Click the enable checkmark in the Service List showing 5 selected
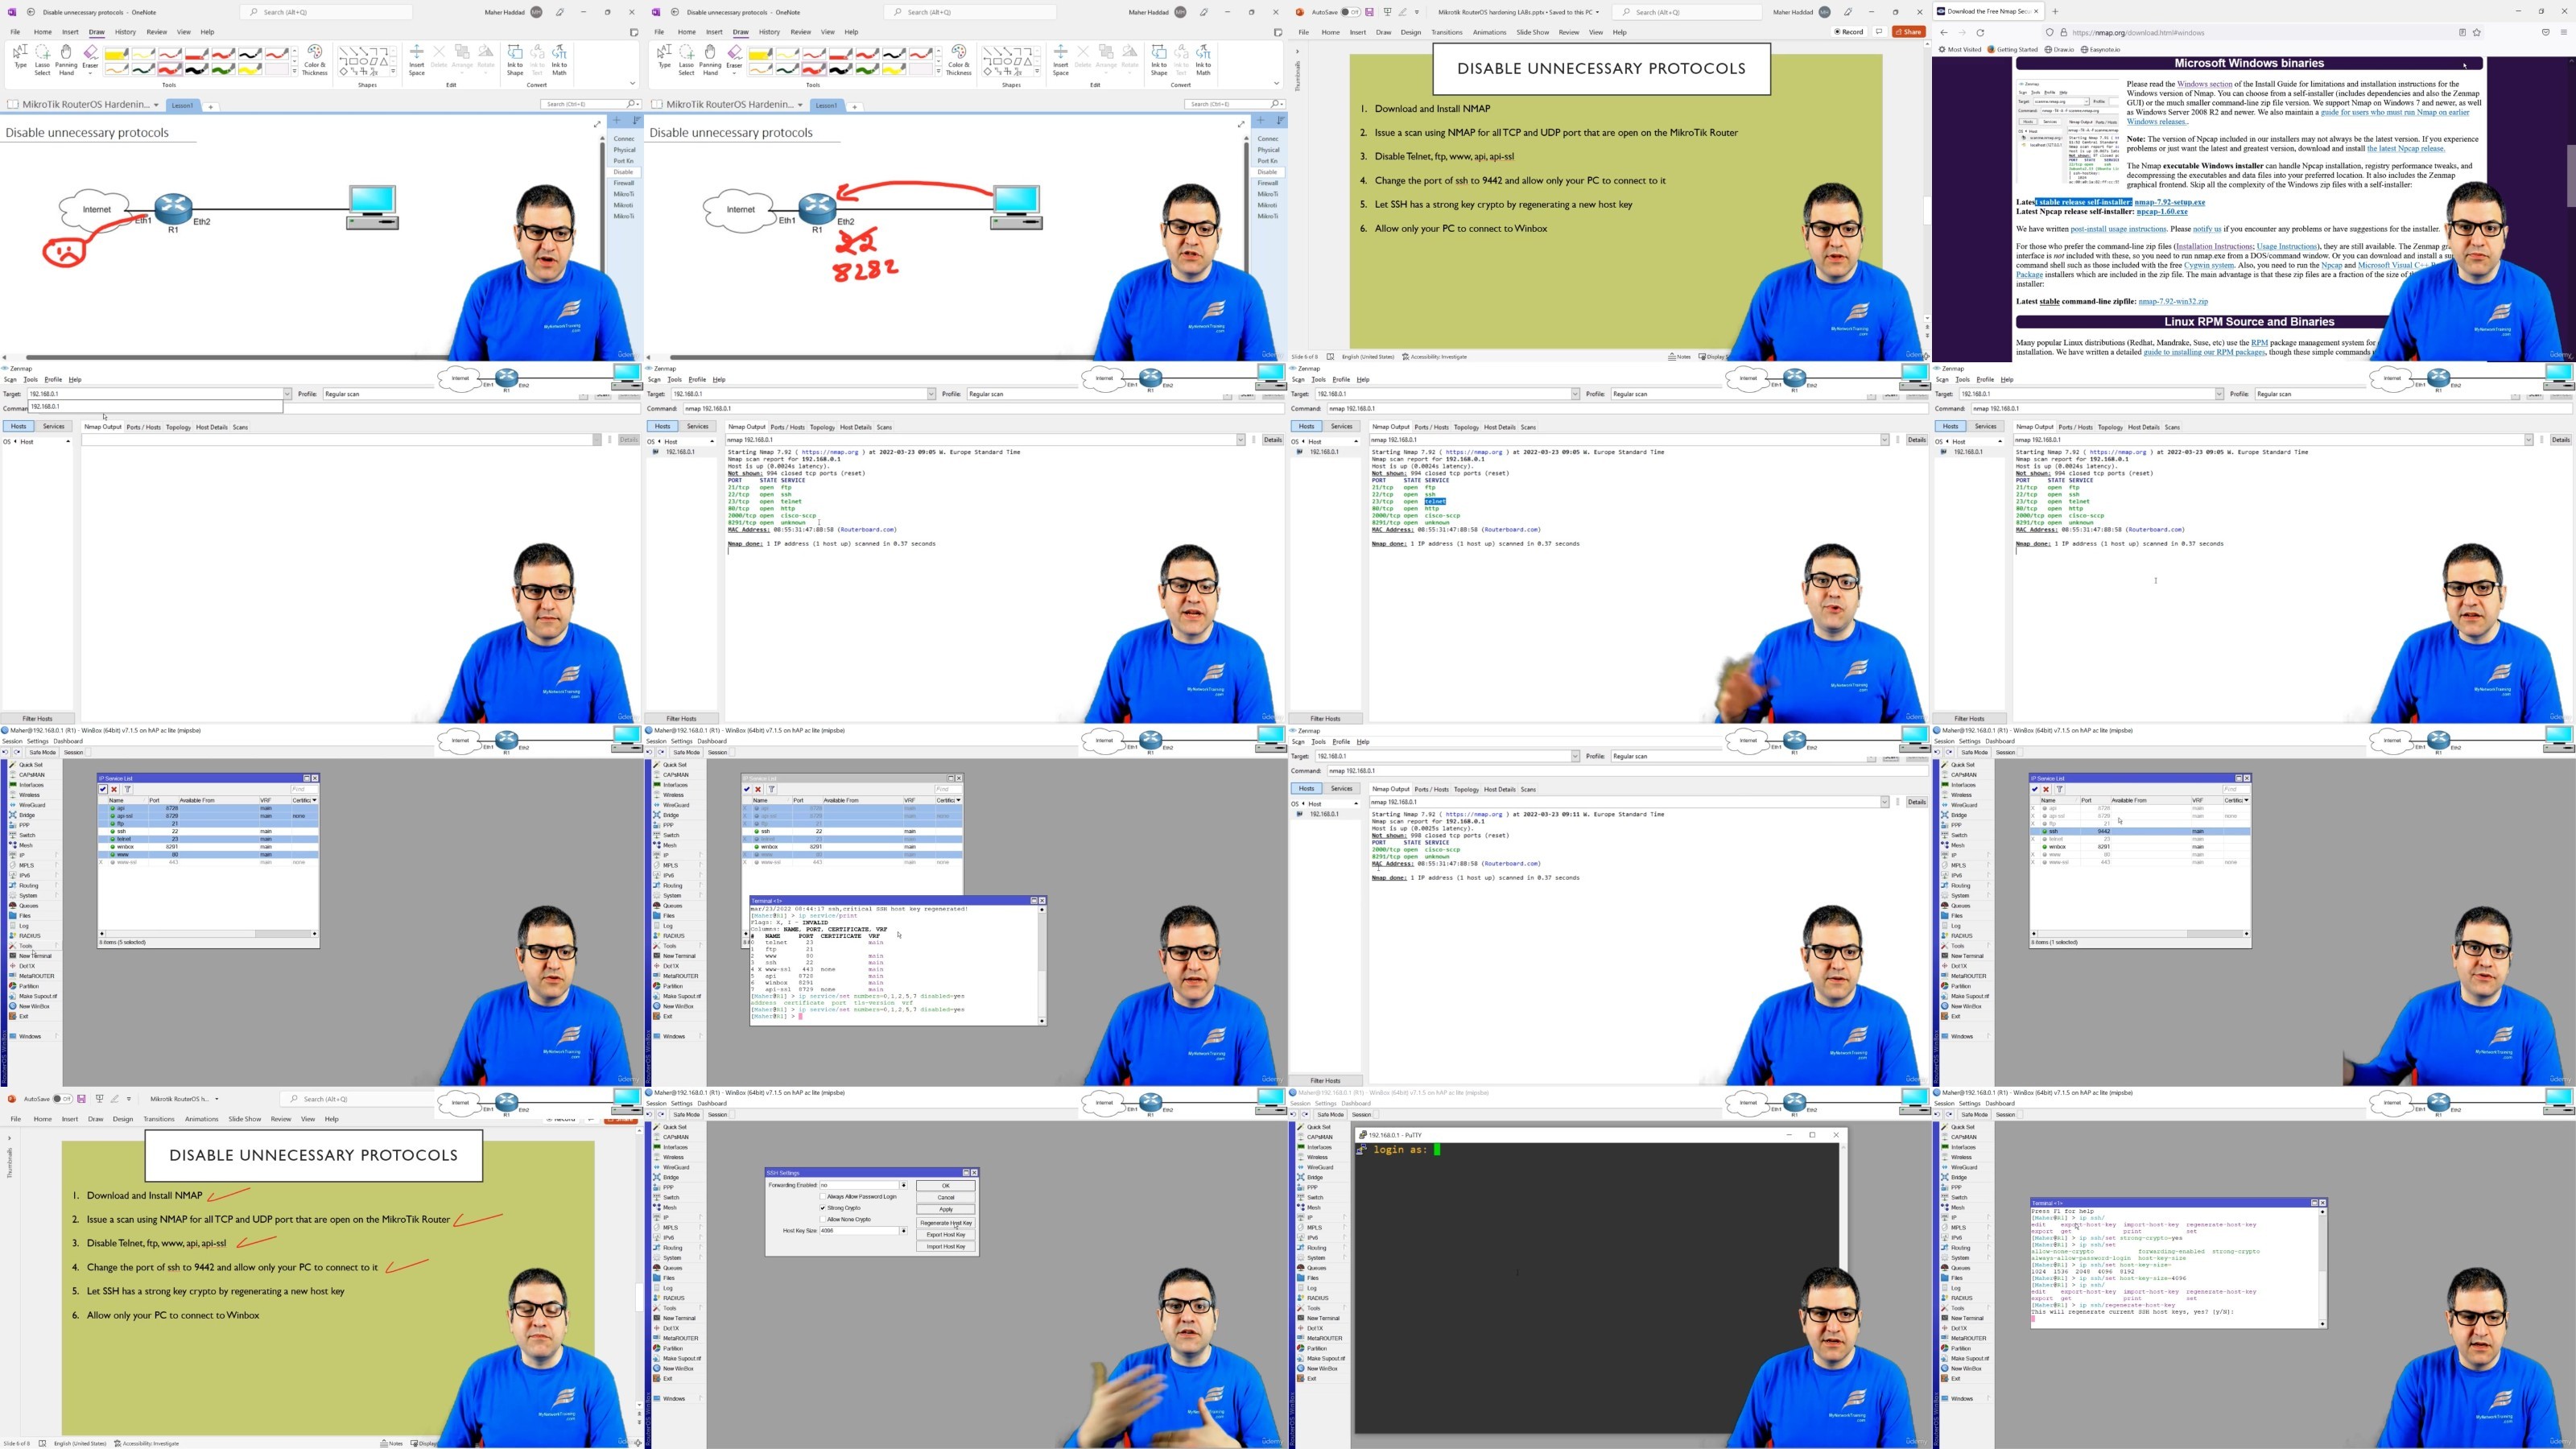The height and width of the screenshot is (1449, 2576). (x=103, y=789)
